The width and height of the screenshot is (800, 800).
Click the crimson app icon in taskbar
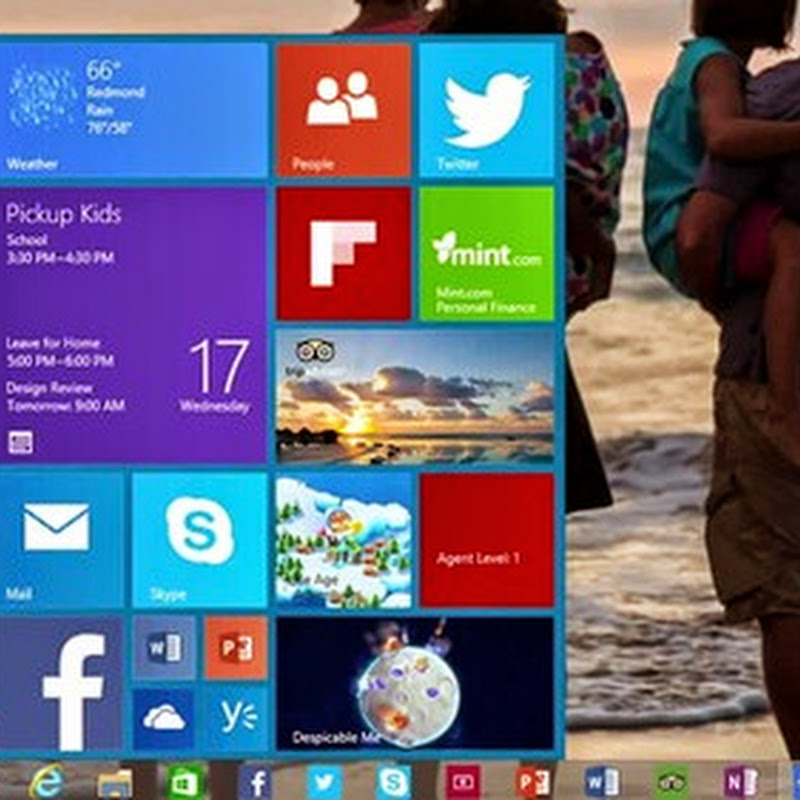[x=462, y=782]
